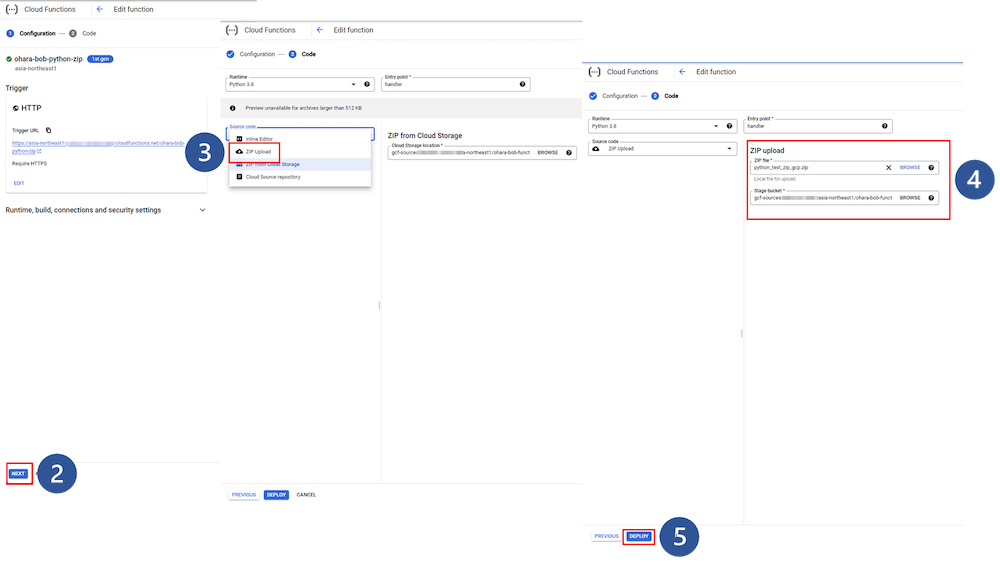The image size is (1000, 562).
Task: Click the ZIP from Cloud Storage heading
Action: click(425, 135)
